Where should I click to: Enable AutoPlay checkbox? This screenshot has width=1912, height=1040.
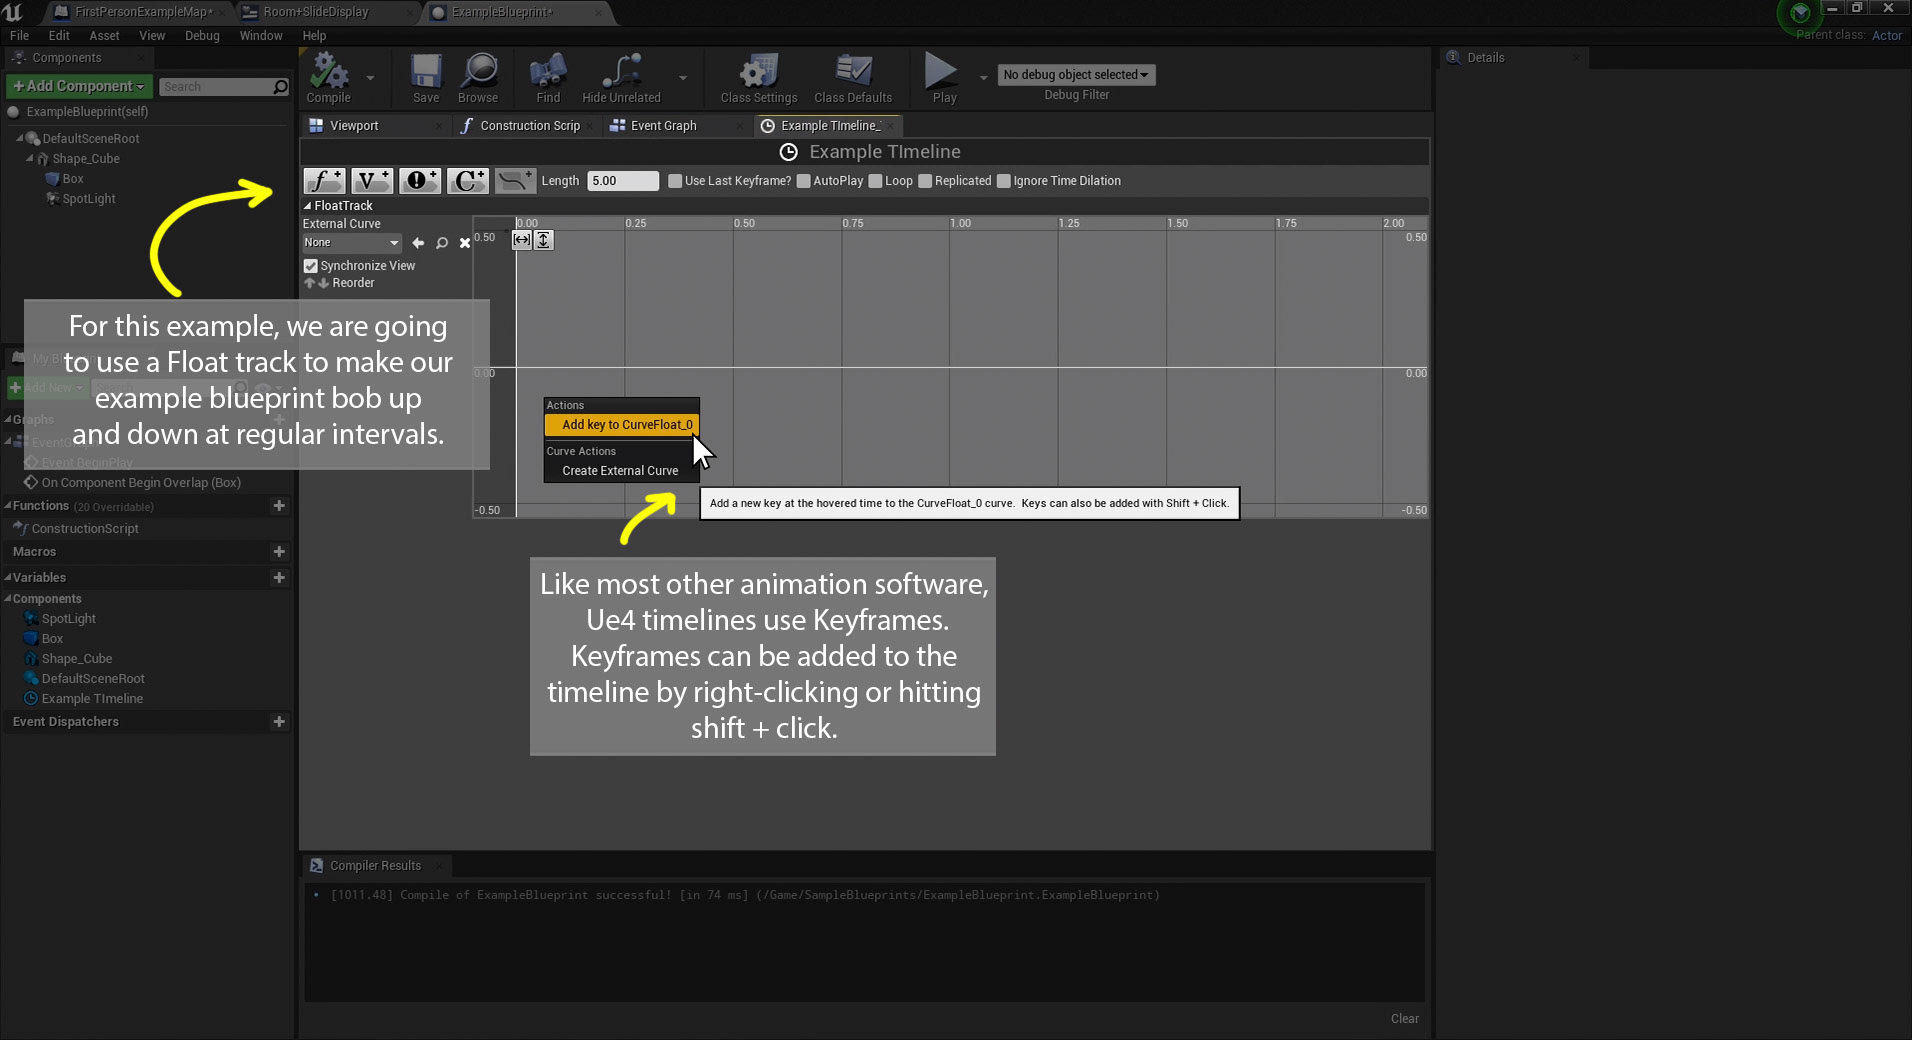click(x=803, y=181)
